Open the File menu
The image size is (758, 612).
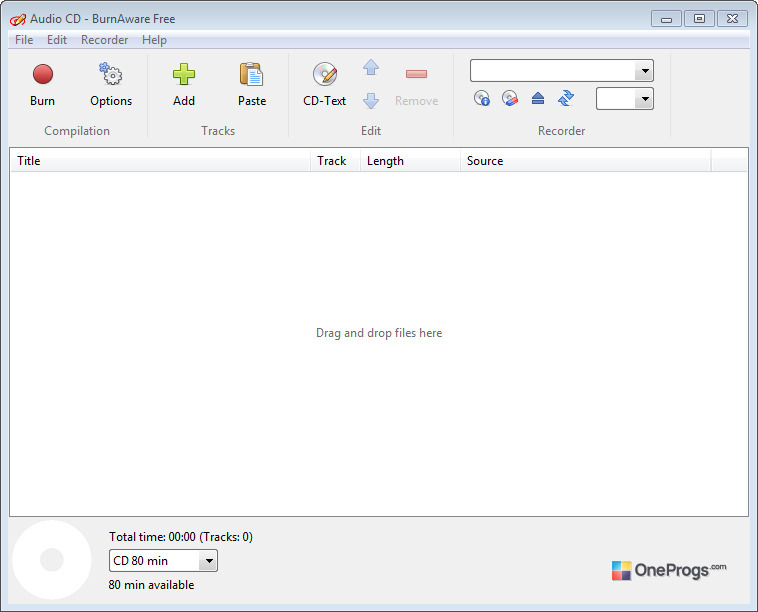(24, 40)
